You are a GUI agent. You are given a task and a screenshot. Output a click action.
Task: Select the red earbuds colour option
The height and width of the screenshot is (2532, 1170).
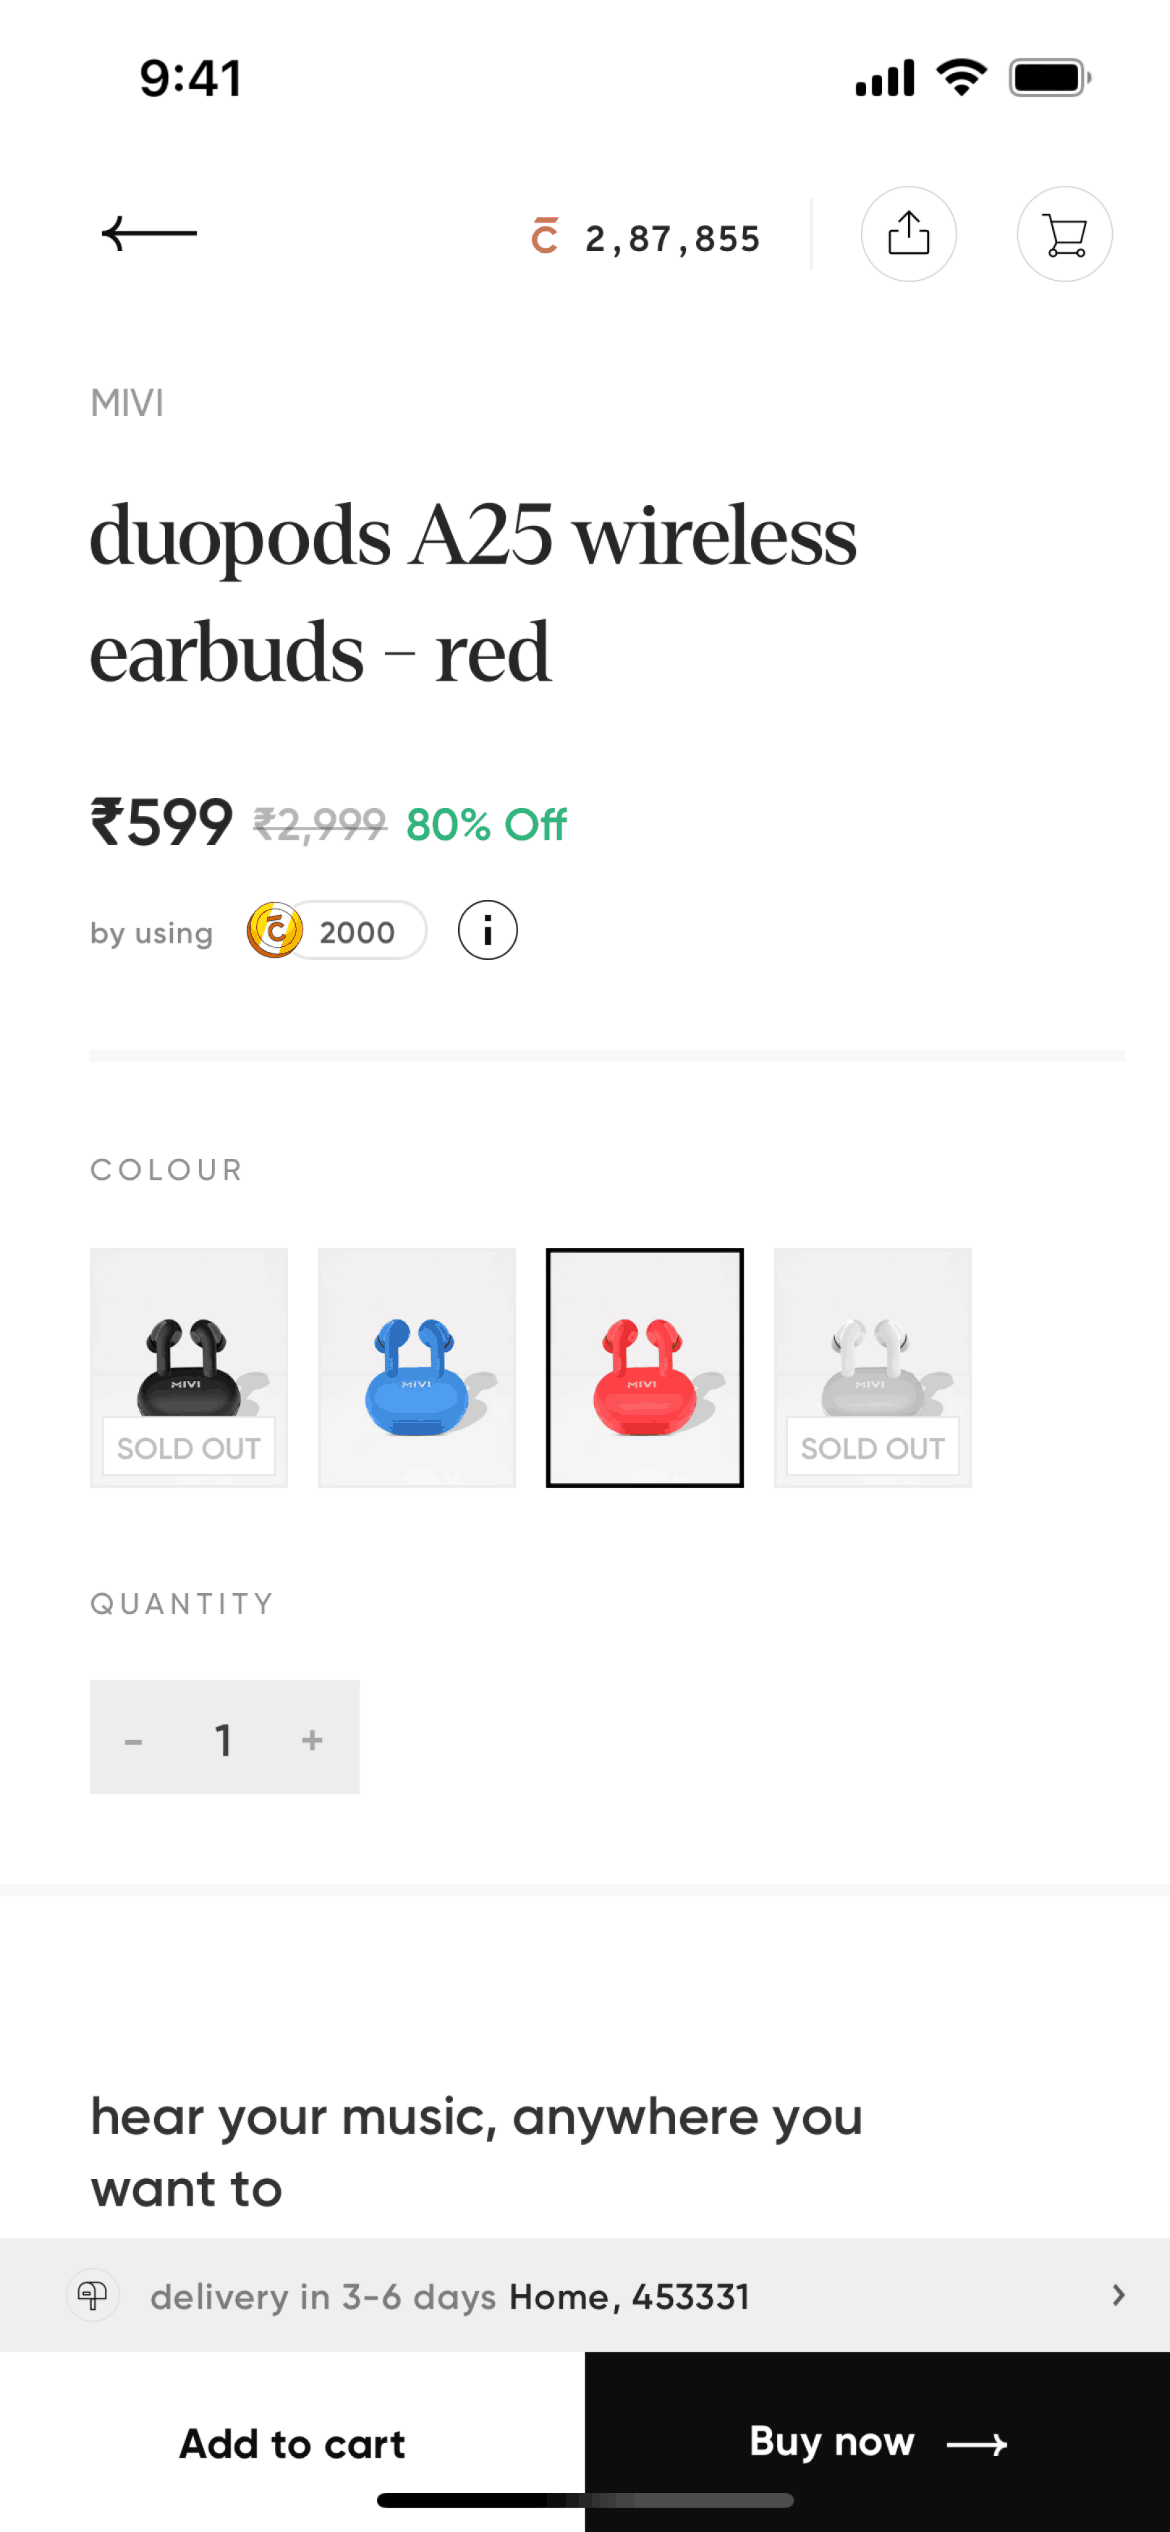(x=645, y=1367)
